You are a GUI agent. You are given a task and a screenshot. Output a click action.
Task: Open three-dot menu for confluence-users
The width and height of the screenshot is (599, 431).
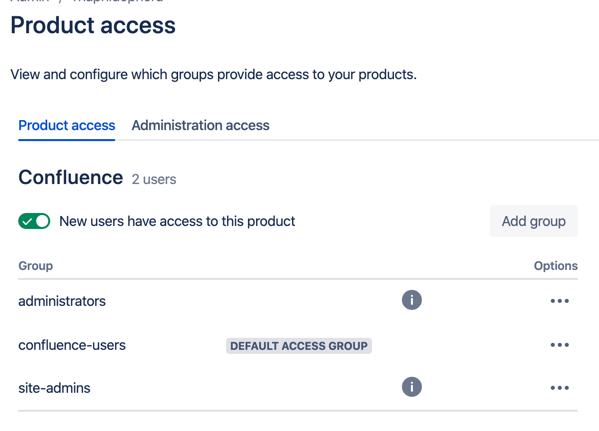(560, 345)
